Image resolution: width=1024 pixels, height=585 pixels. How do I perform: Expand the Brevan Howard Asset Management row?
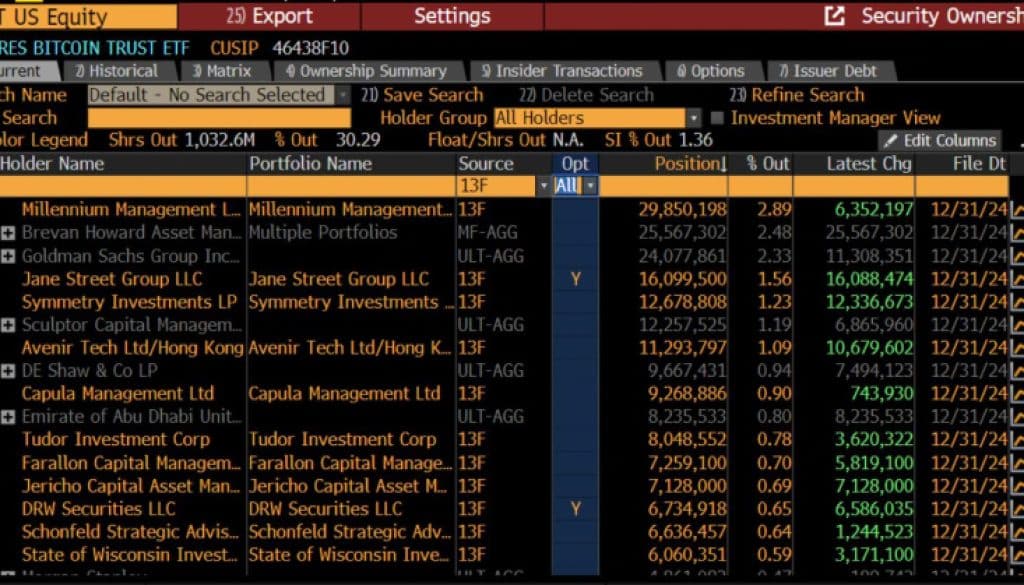9,233
